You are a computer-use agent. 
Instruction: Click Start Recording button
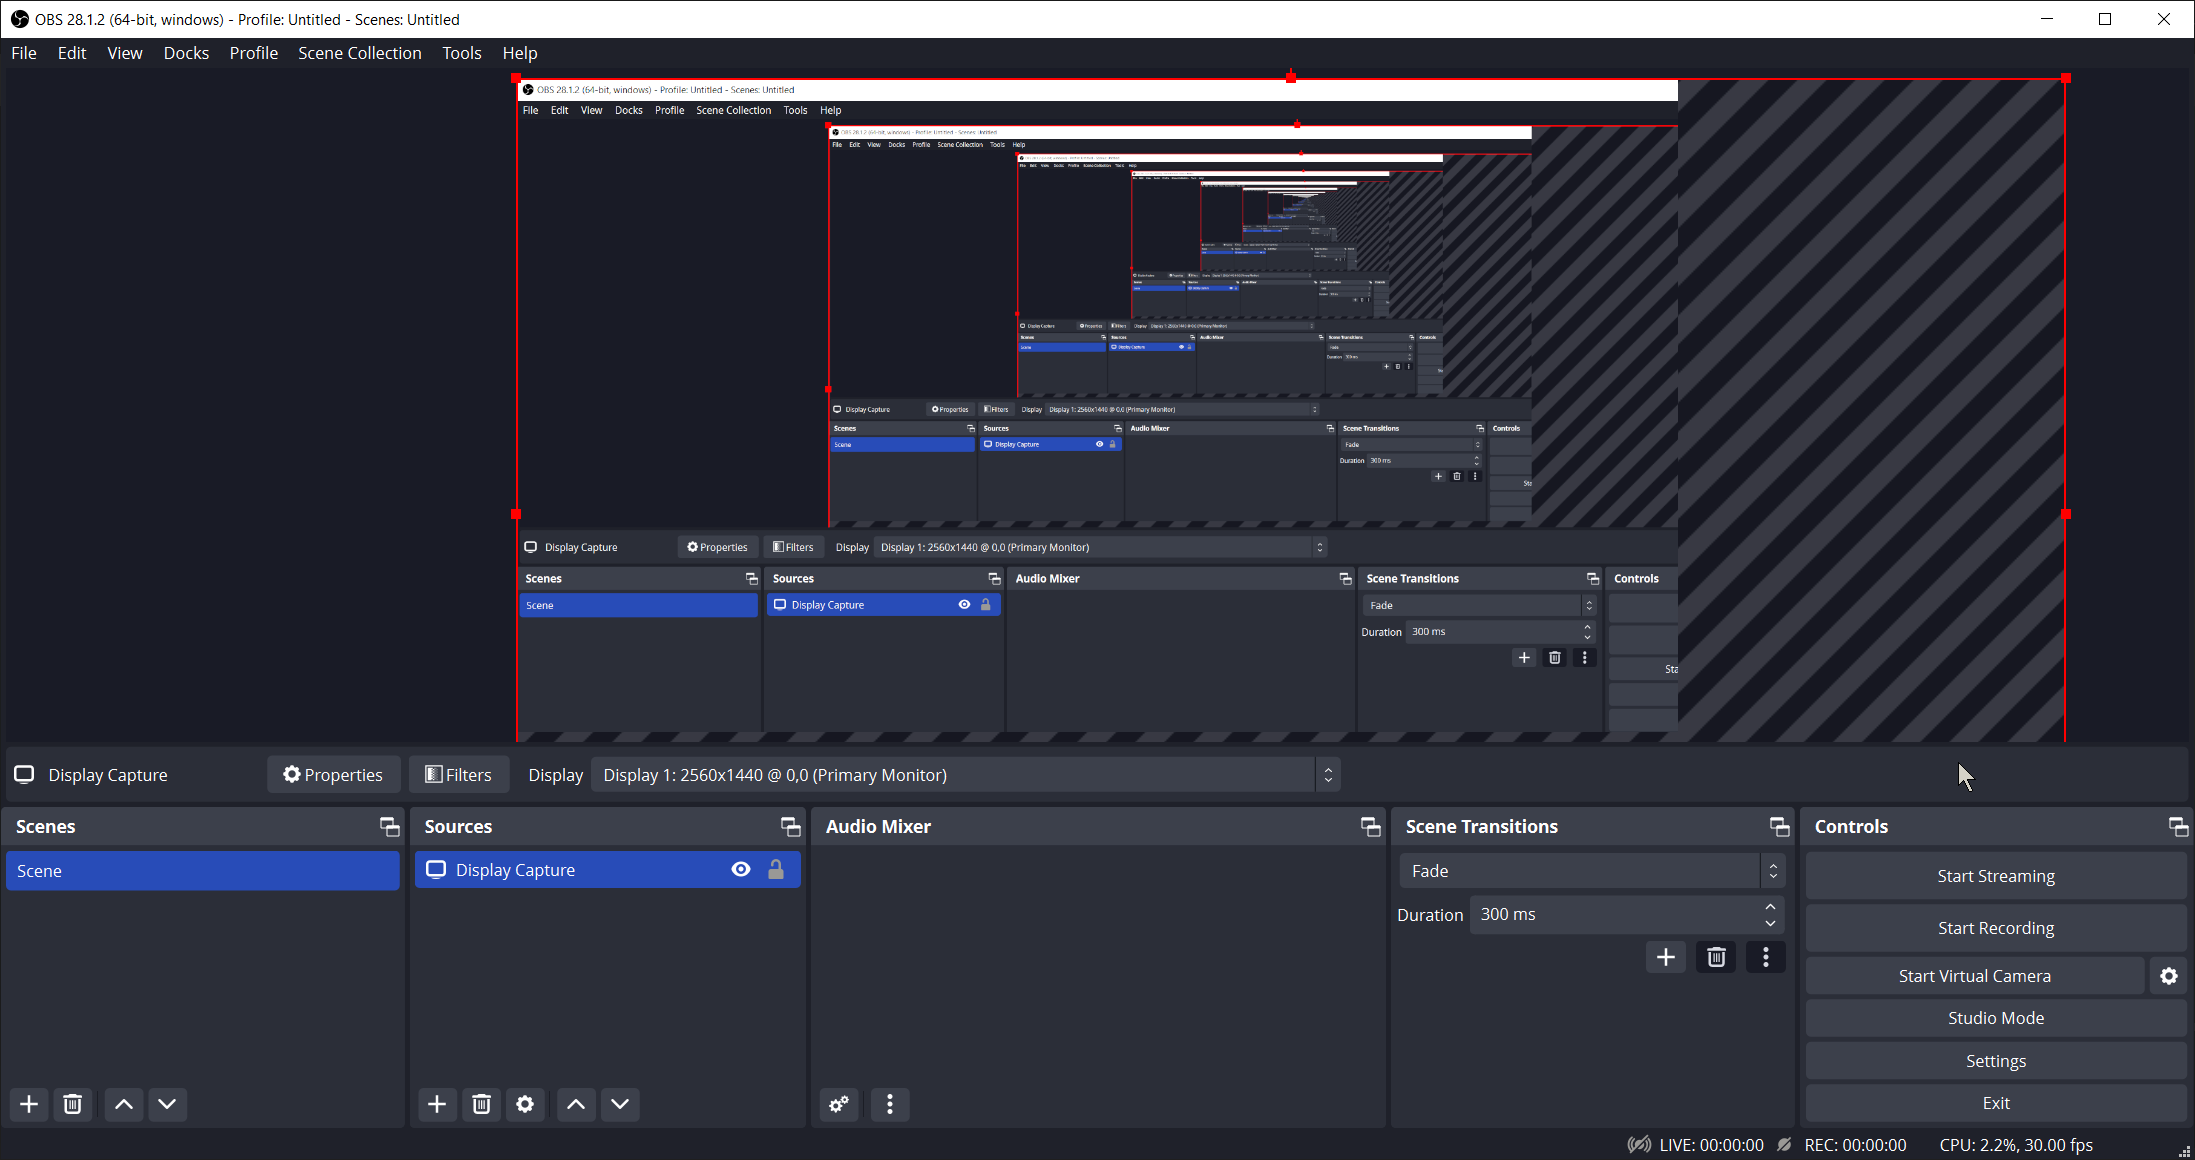click(1995, 928)
